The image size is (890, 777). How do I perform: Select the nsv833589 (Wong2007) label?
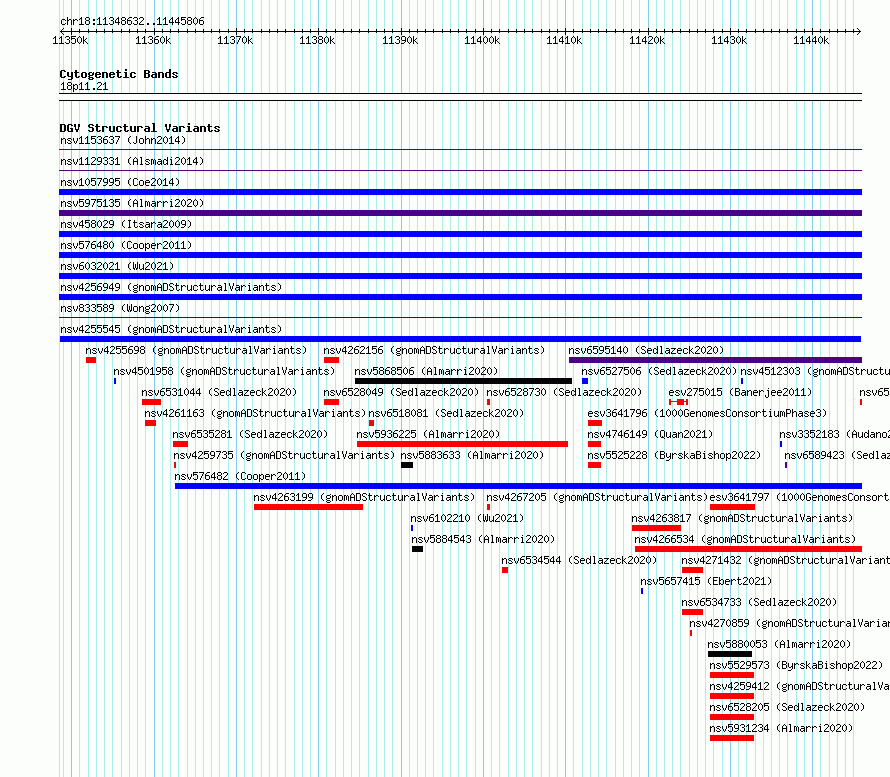click(x=120, y=308)
